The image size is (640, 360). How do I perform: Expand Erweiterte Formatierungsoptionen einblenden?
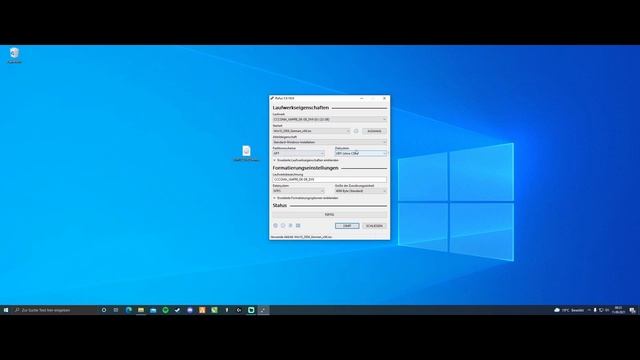[306, 198]
